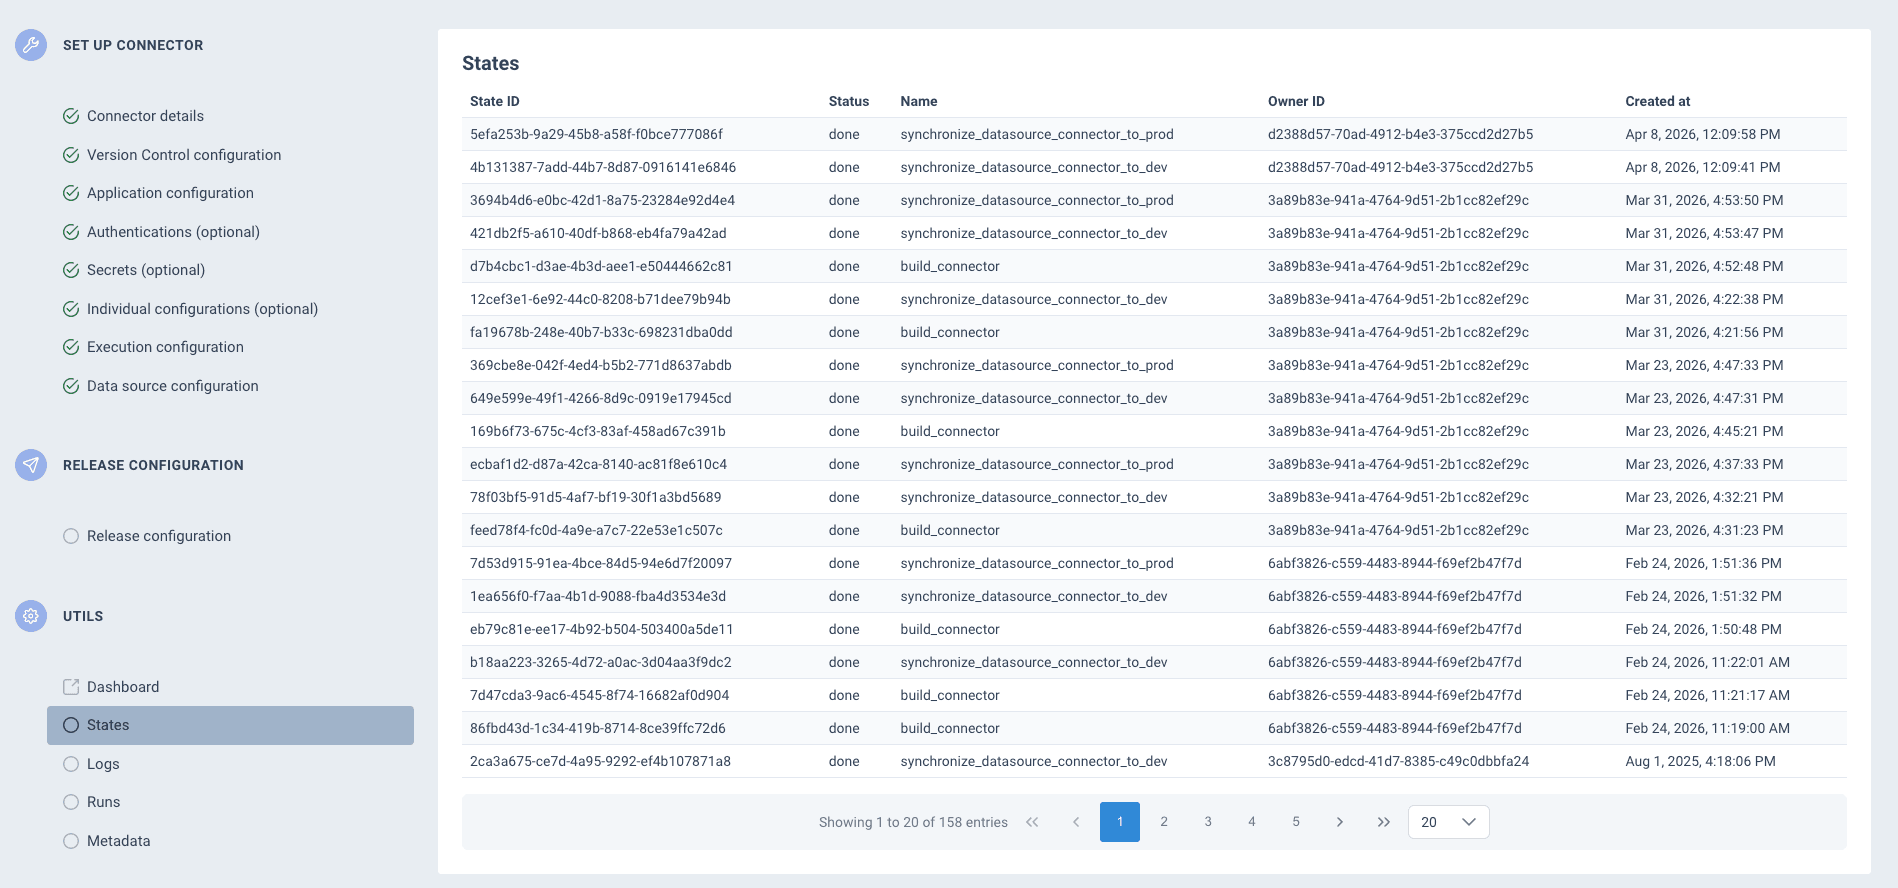Open Data source configuration step
This screenshot has height=888, width=1898.
tap(172, 386)
